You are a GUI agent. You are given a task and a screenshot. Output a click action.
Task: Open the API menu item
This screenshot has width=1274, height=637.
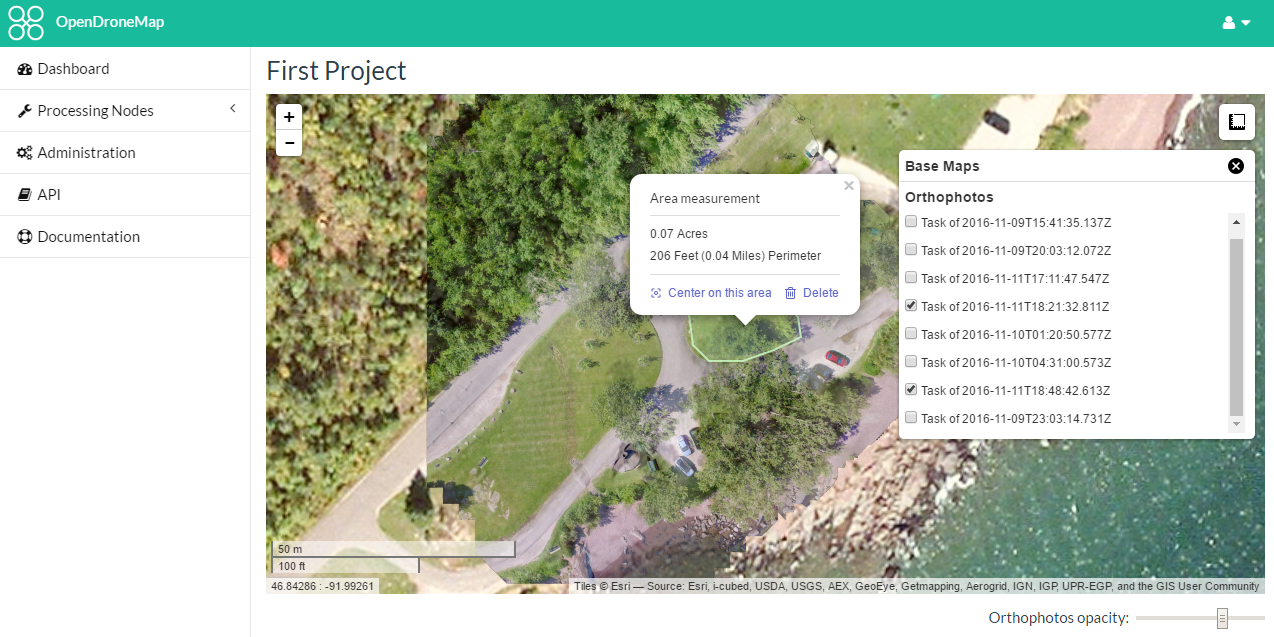point(49,195)
